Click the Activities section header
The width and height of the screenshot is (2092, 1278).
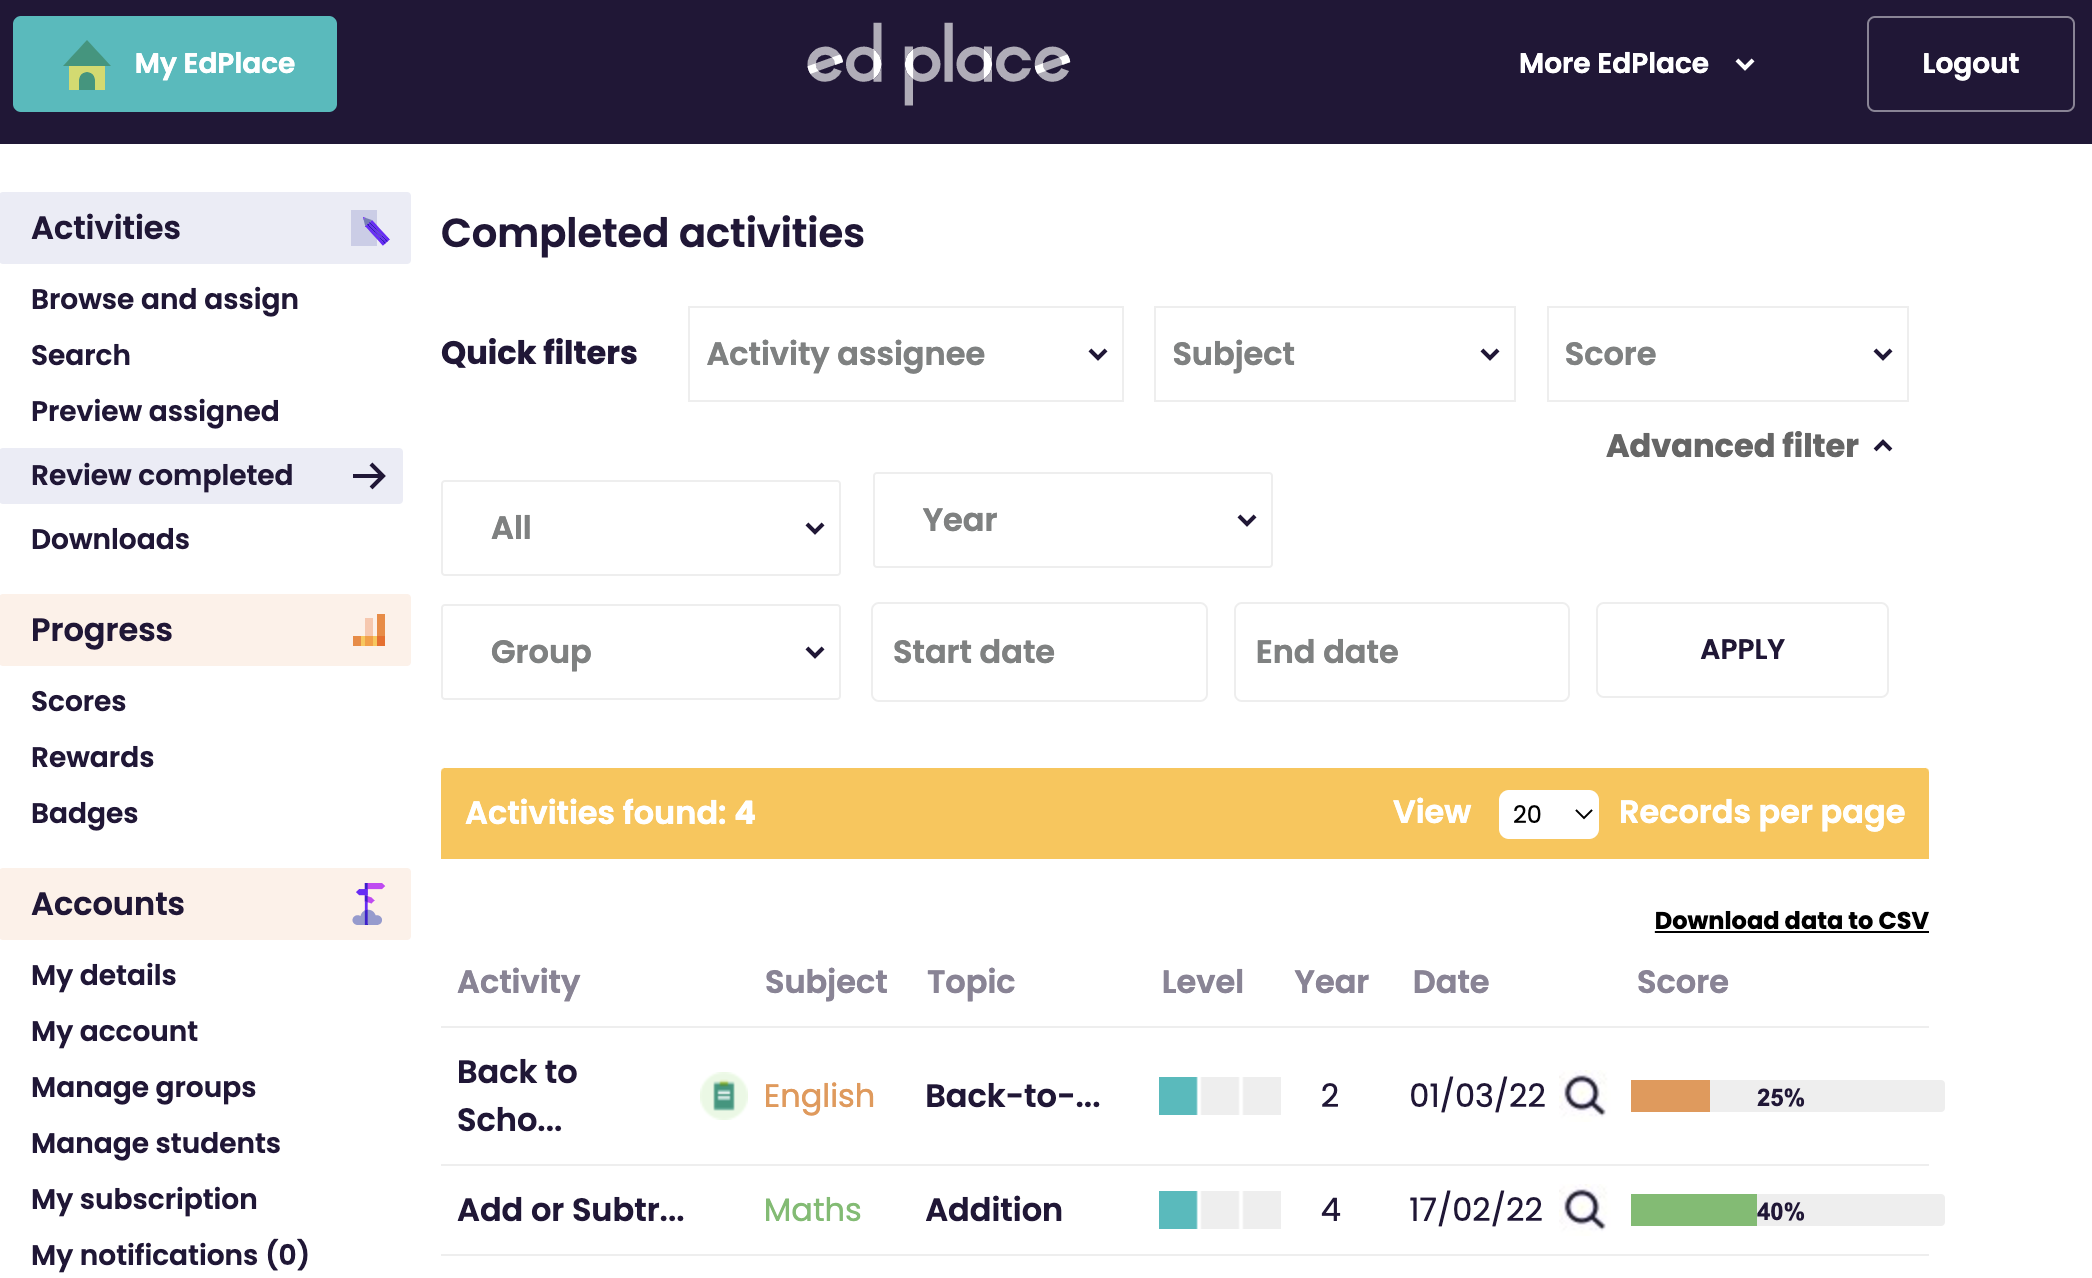point(205,228)
